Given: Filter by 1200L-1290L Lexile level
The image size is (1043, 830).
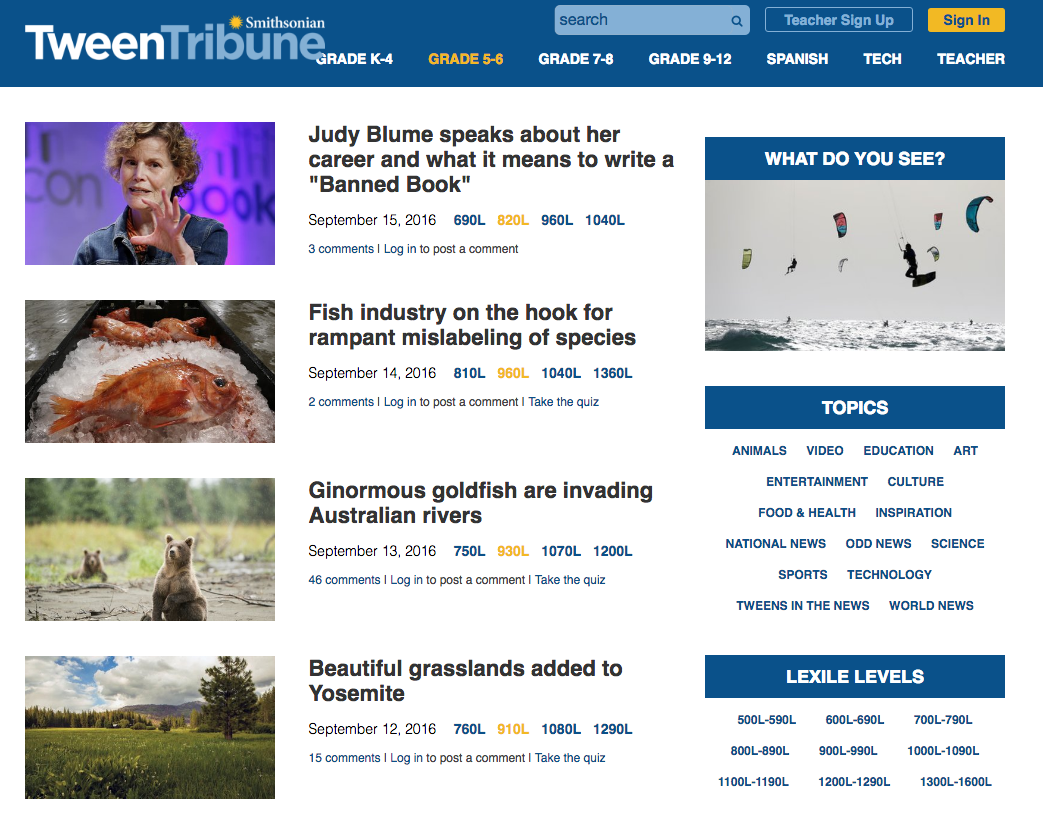Looking at the screenshot, I should (x=854, y=782).
